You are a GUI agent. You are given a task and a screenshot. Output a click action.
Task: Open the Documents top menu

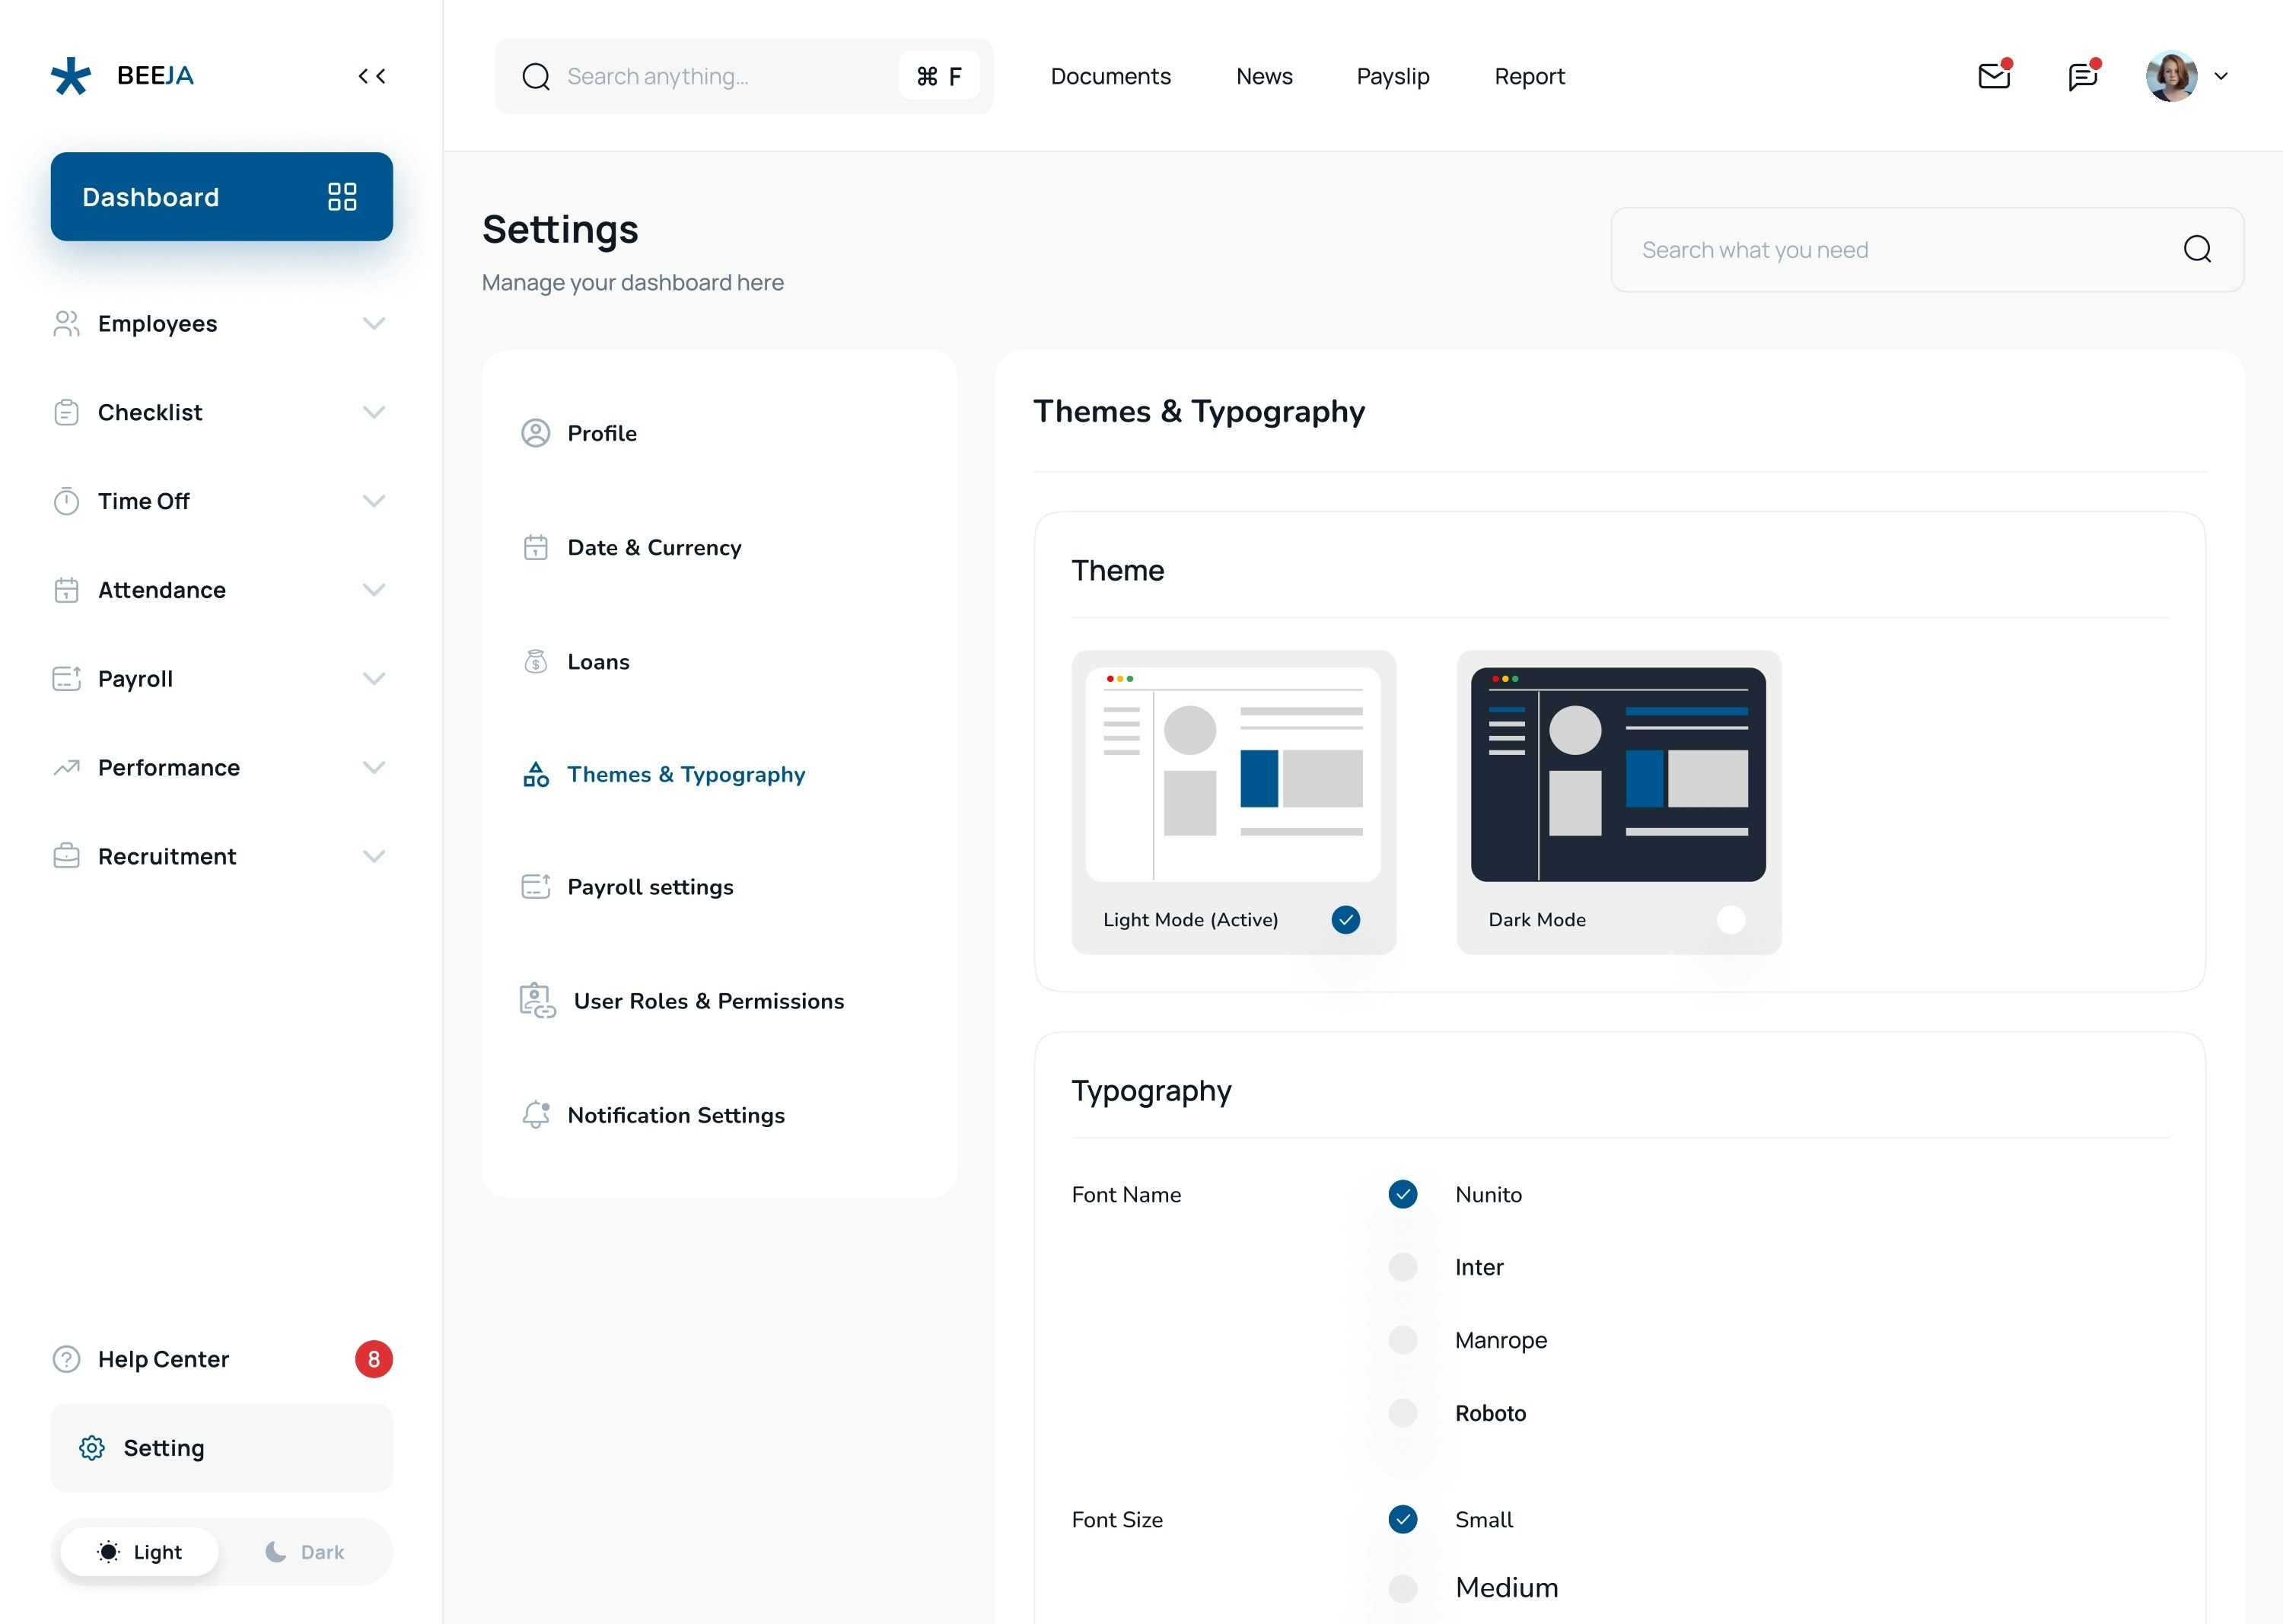click(1110, 76)
